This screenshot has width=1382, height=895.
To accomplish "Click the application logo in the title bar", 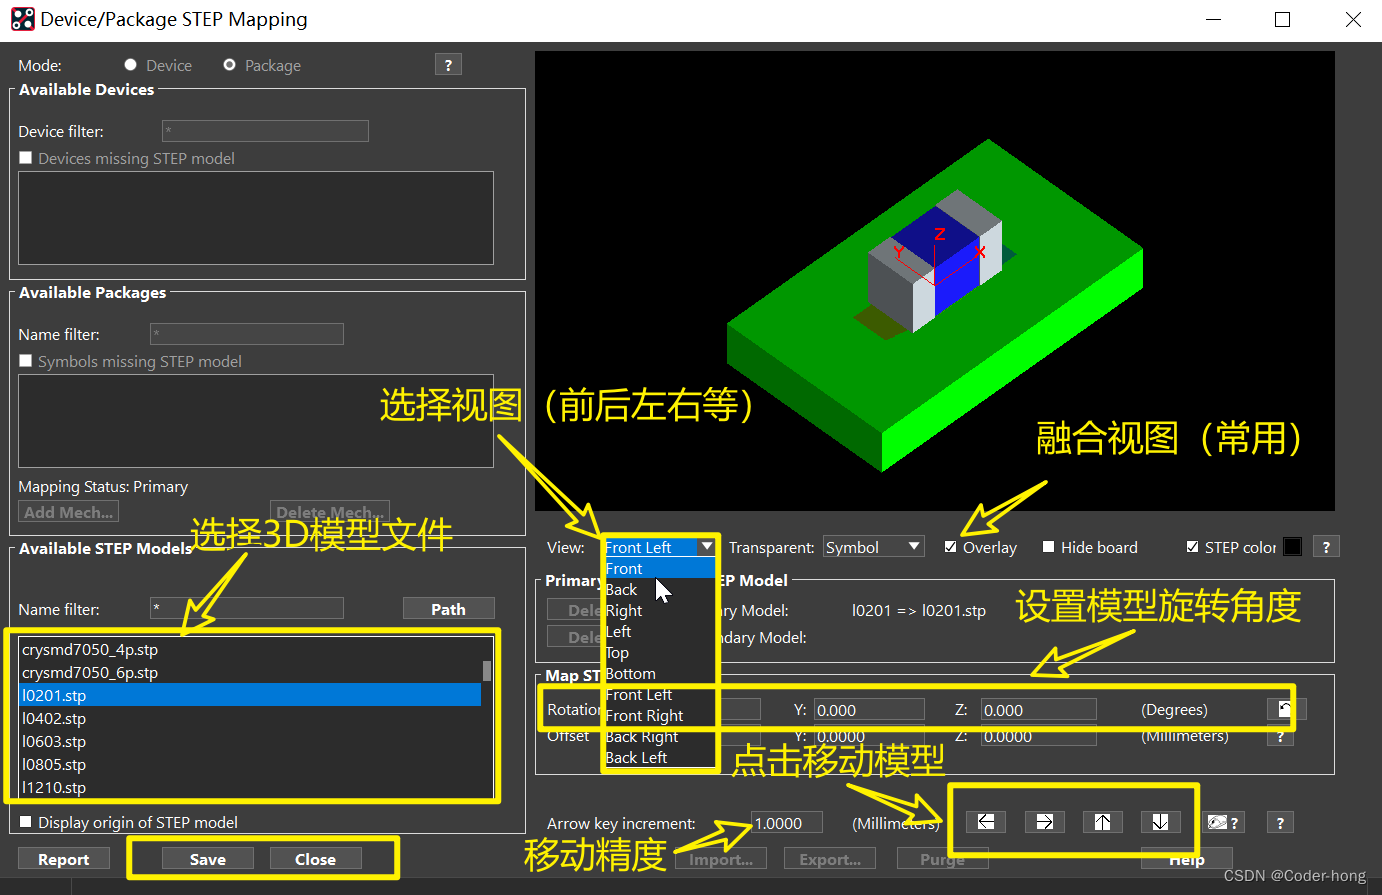I will (21, 18).
